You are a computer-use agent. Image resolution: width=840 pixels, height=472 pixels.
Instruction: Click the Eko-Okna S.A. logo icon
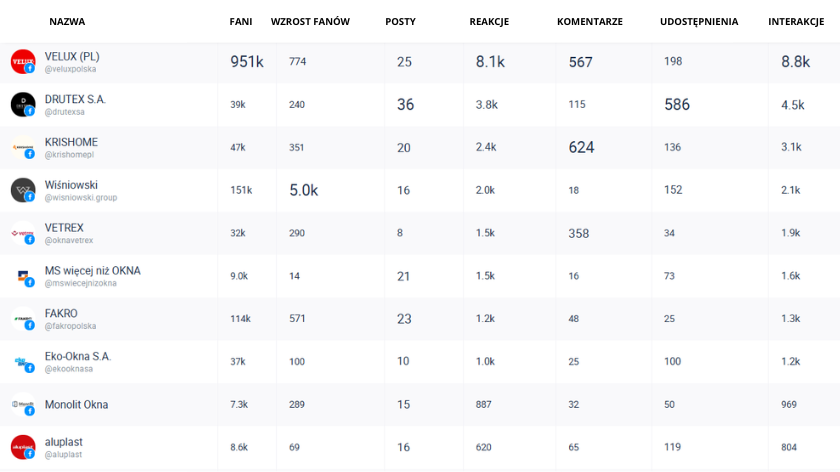click(x=23, y=362)
